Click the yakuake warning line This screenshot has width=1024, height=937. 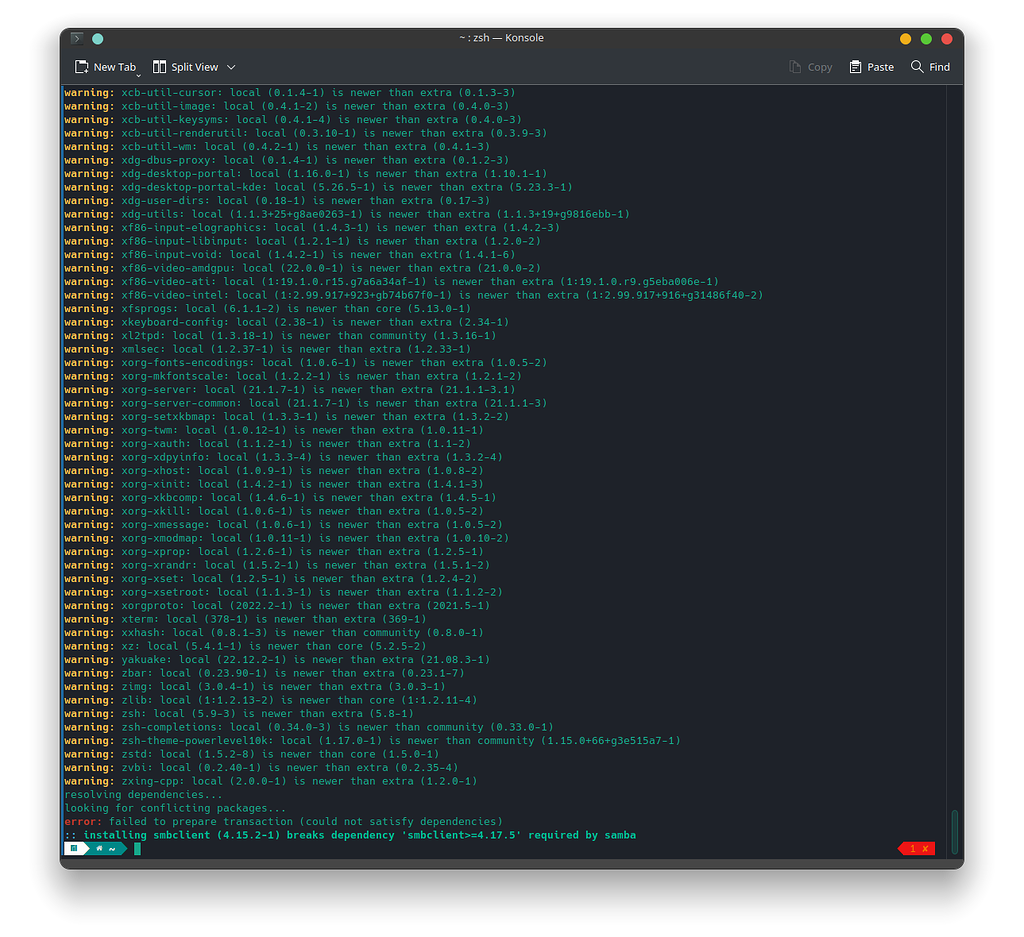point(277,659)
